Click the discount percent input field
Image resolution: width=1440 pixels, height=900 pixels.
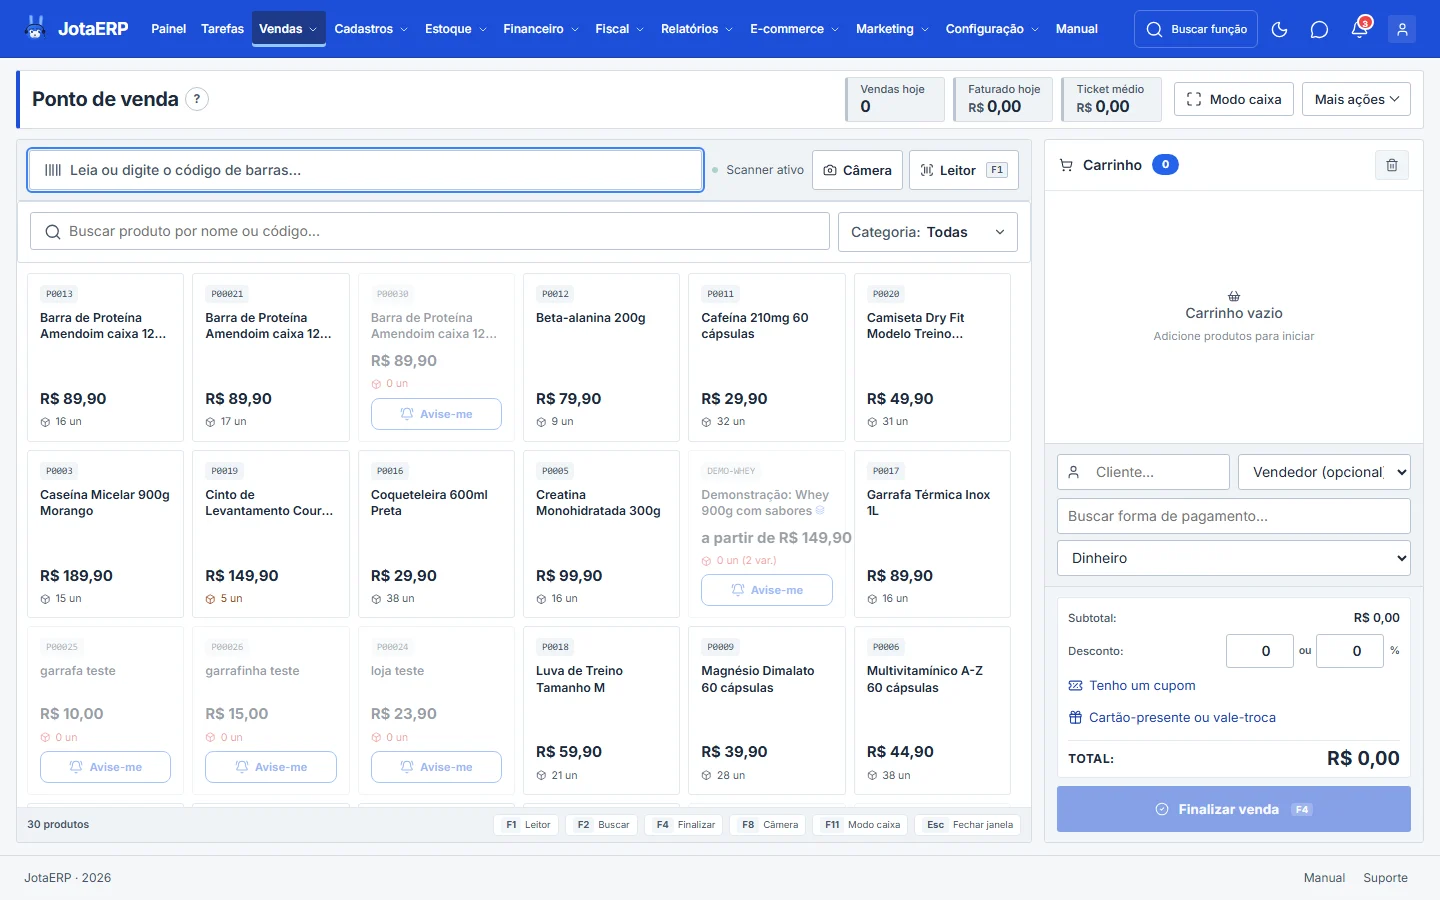pos(1350,651)
